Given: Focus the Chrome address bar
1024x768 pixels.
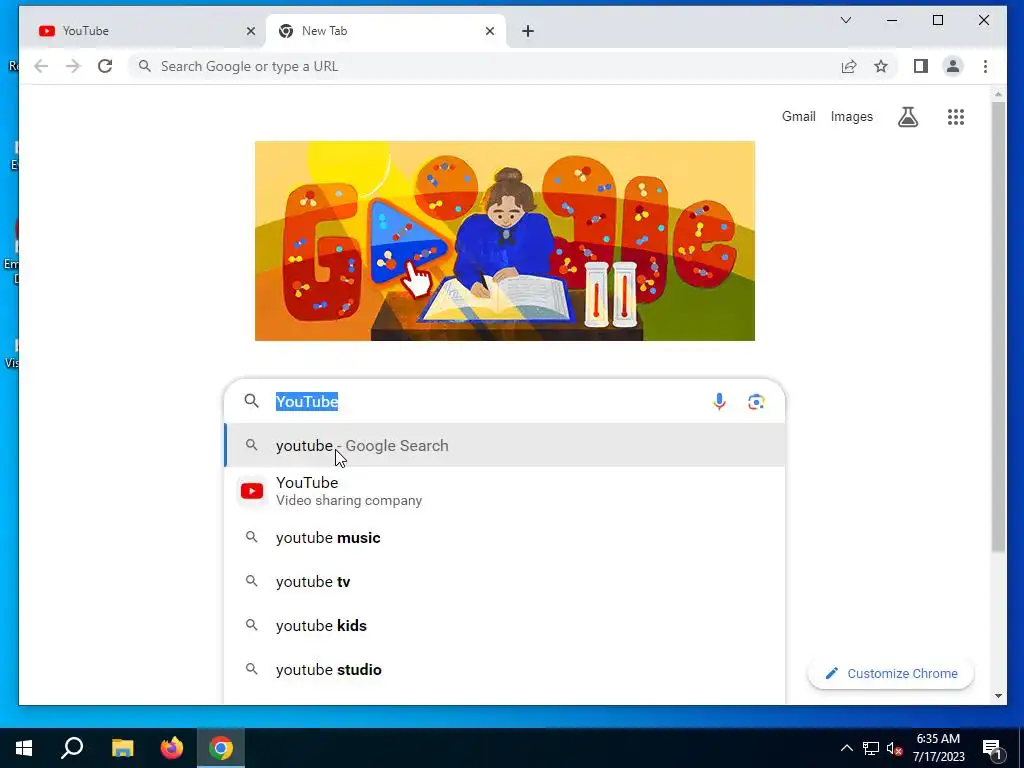Looking at the screenshot, I should [x=483, y=66].
